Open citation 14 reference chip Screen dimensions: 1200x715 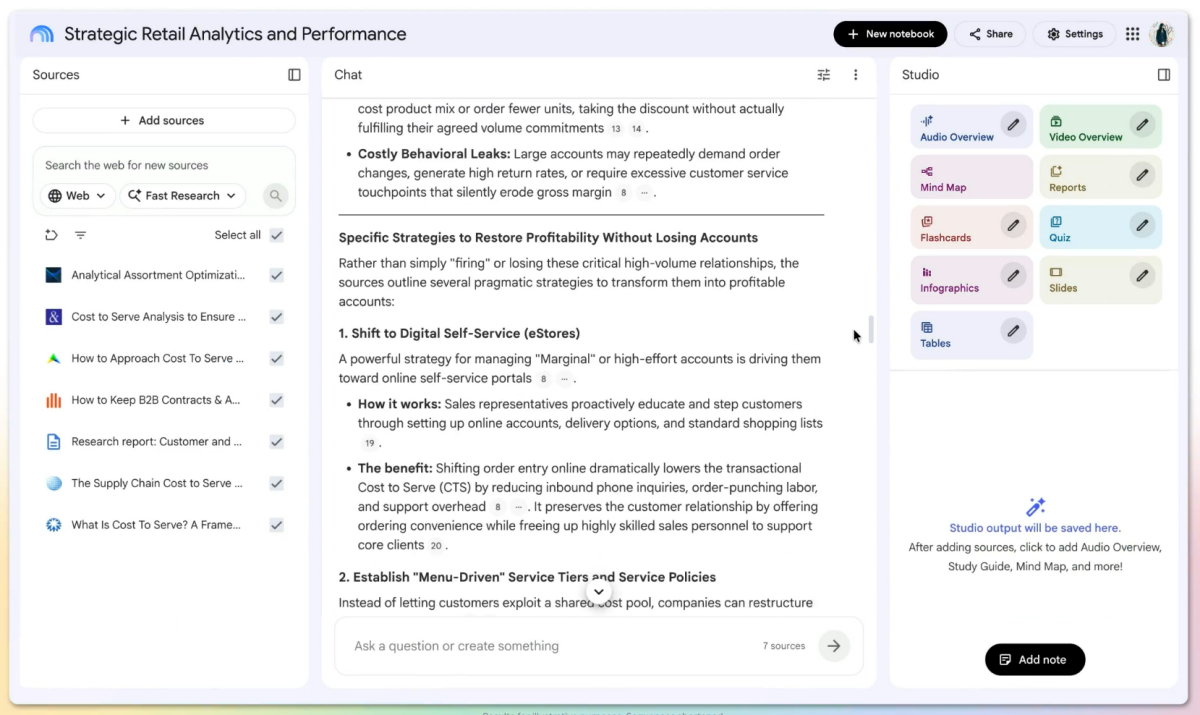636,129
